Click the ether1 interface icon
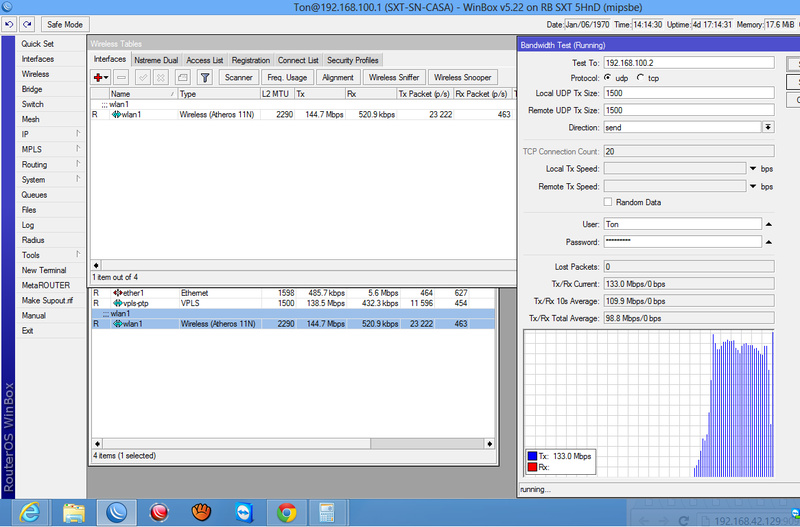The image size is (800, 527). point(118,293)
